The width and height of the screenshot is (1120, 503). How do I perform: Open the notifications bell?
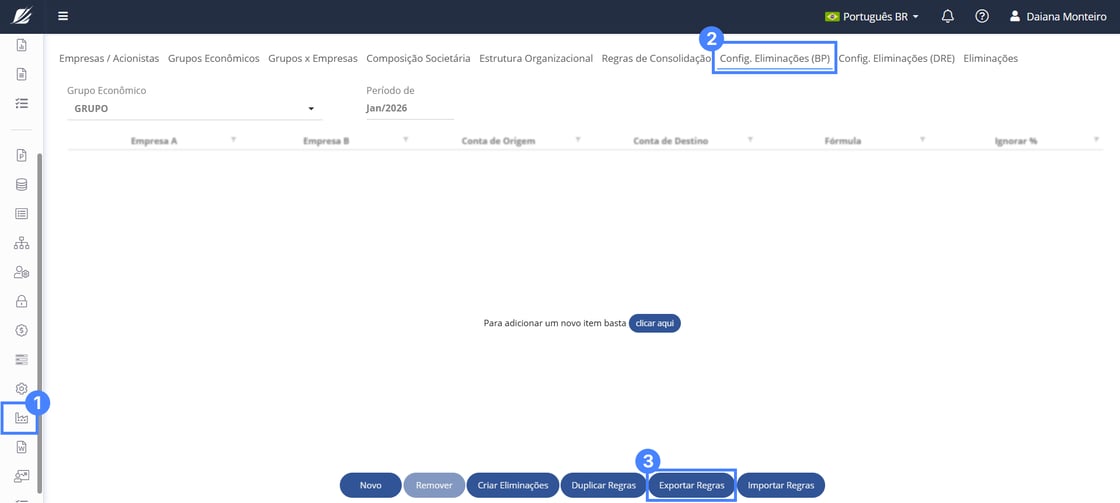pos(948,16)
